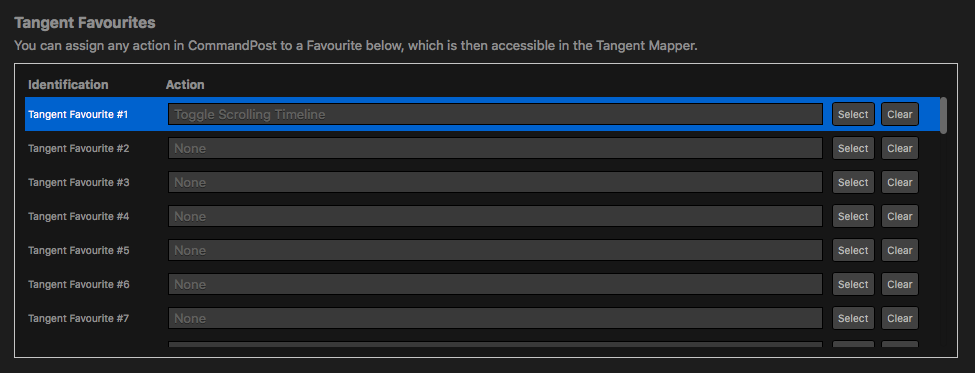The width and height of the screenshot is (975, 373).
Task: Clear Tangent Favourite #3
Action: (900, 182)
